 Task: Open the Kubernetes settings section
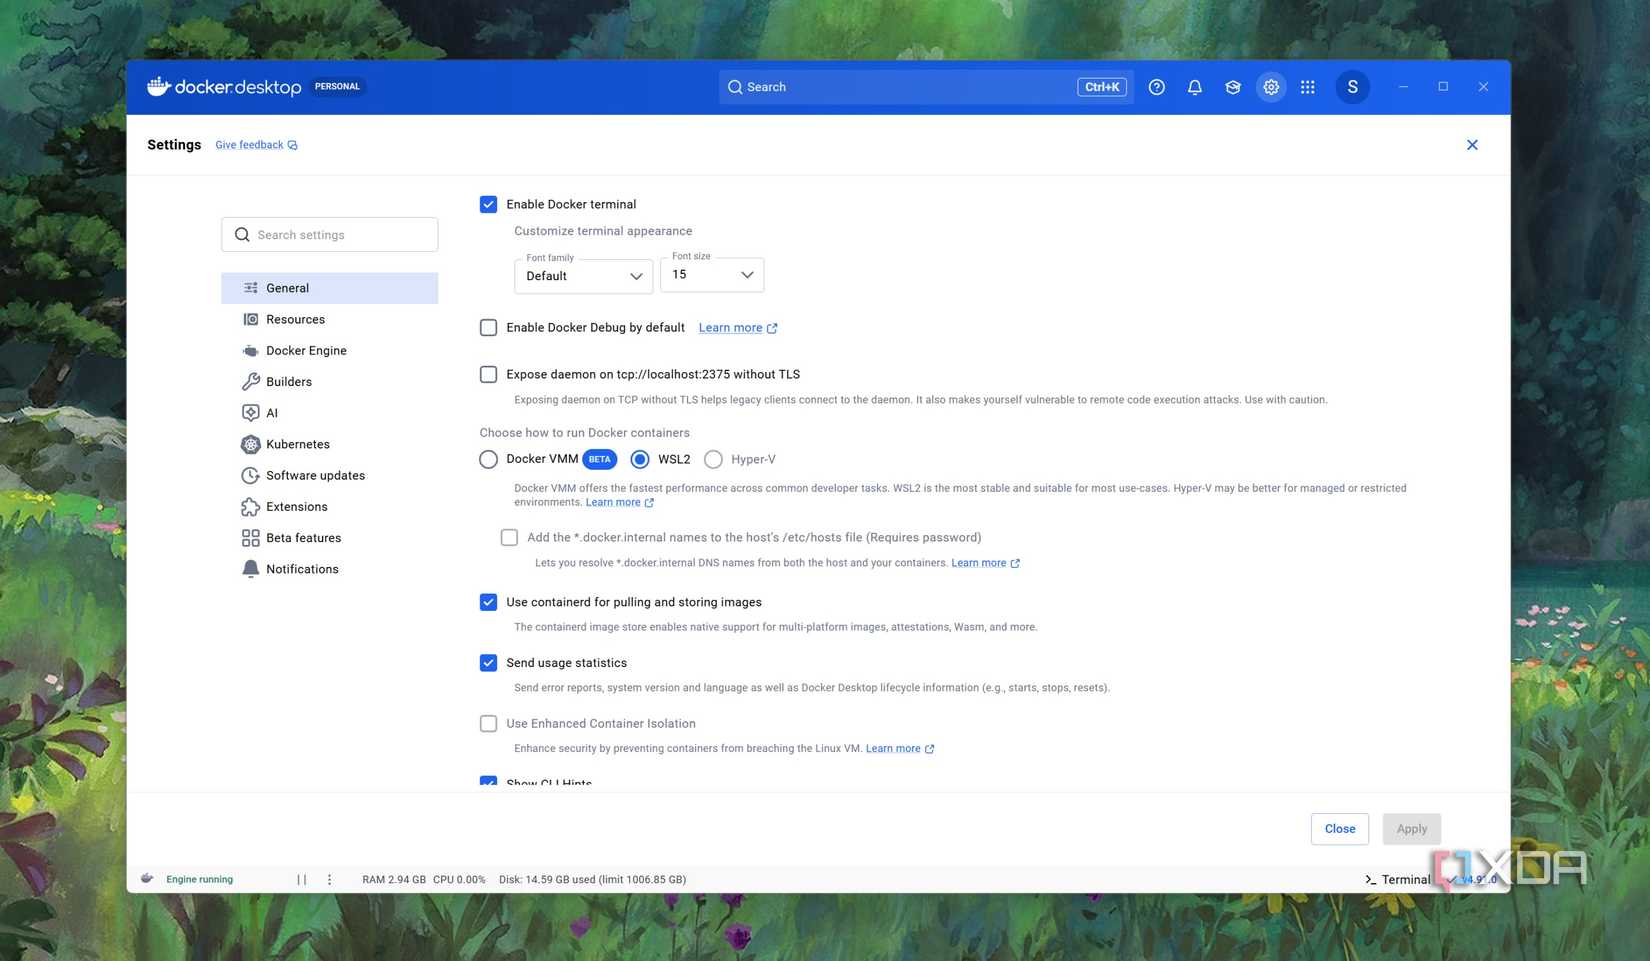pyautogui.click(x=330, y=444)
